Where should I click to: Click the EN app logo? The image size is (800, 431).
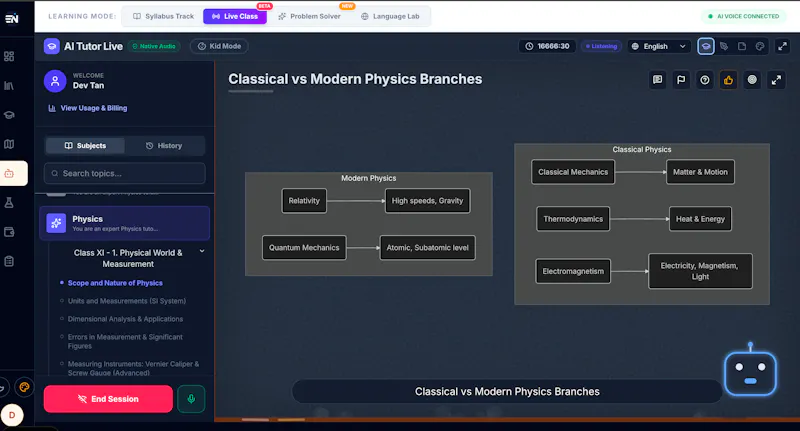click(x=12, y=18)
